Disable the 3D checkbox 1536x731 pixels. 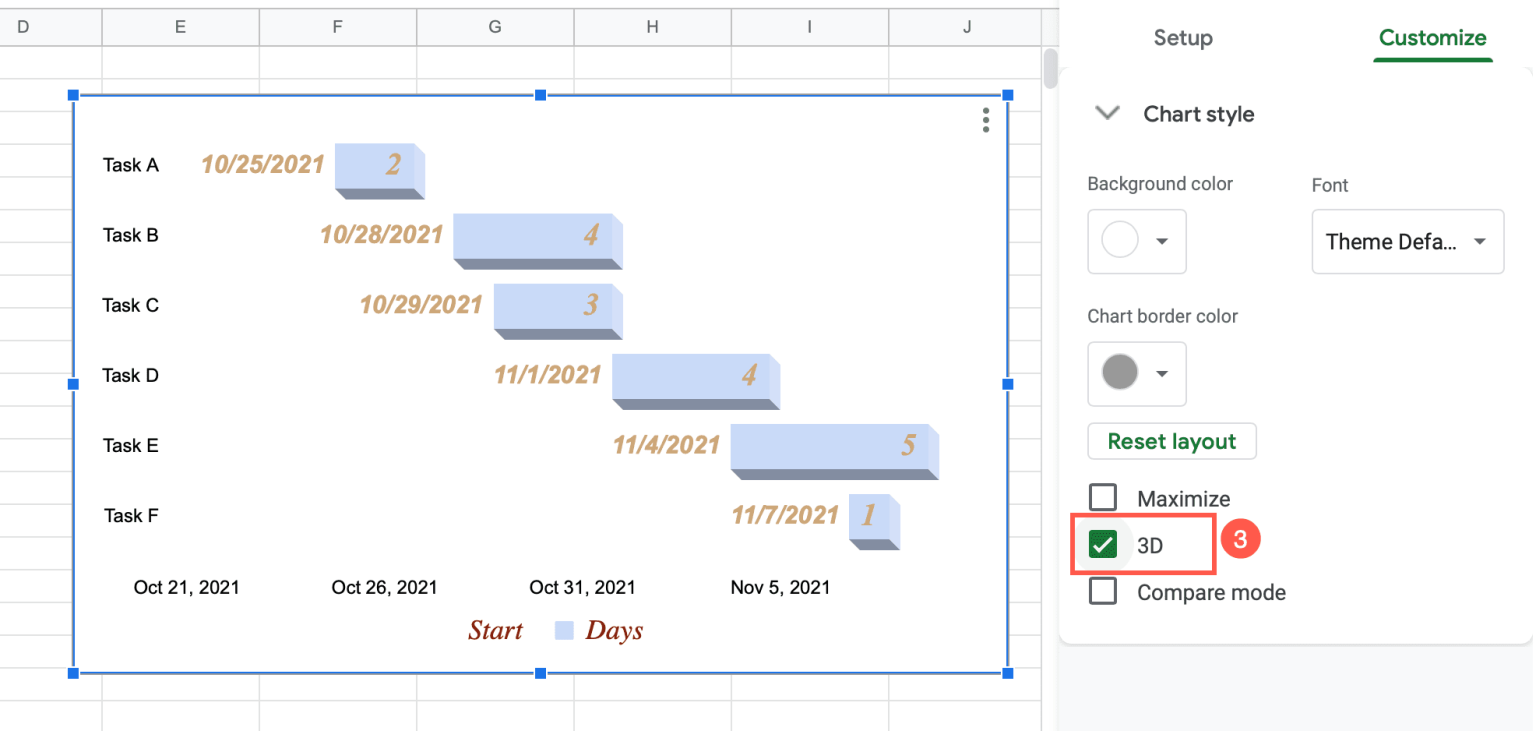[1103, 544]
